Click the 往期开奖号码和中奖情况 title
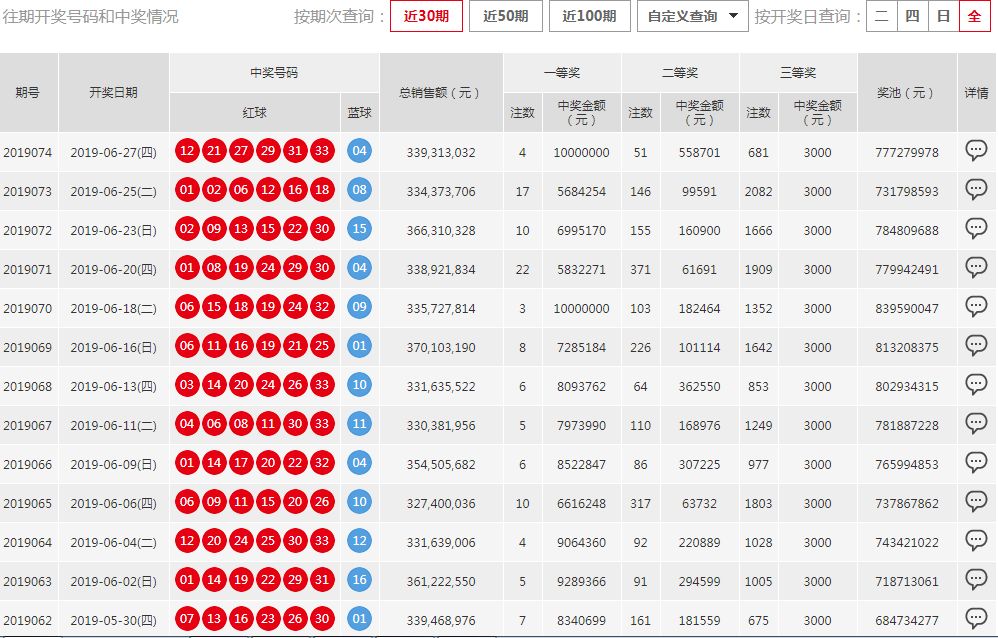Viewport: 998px width, 638px height. pos(90,17)
